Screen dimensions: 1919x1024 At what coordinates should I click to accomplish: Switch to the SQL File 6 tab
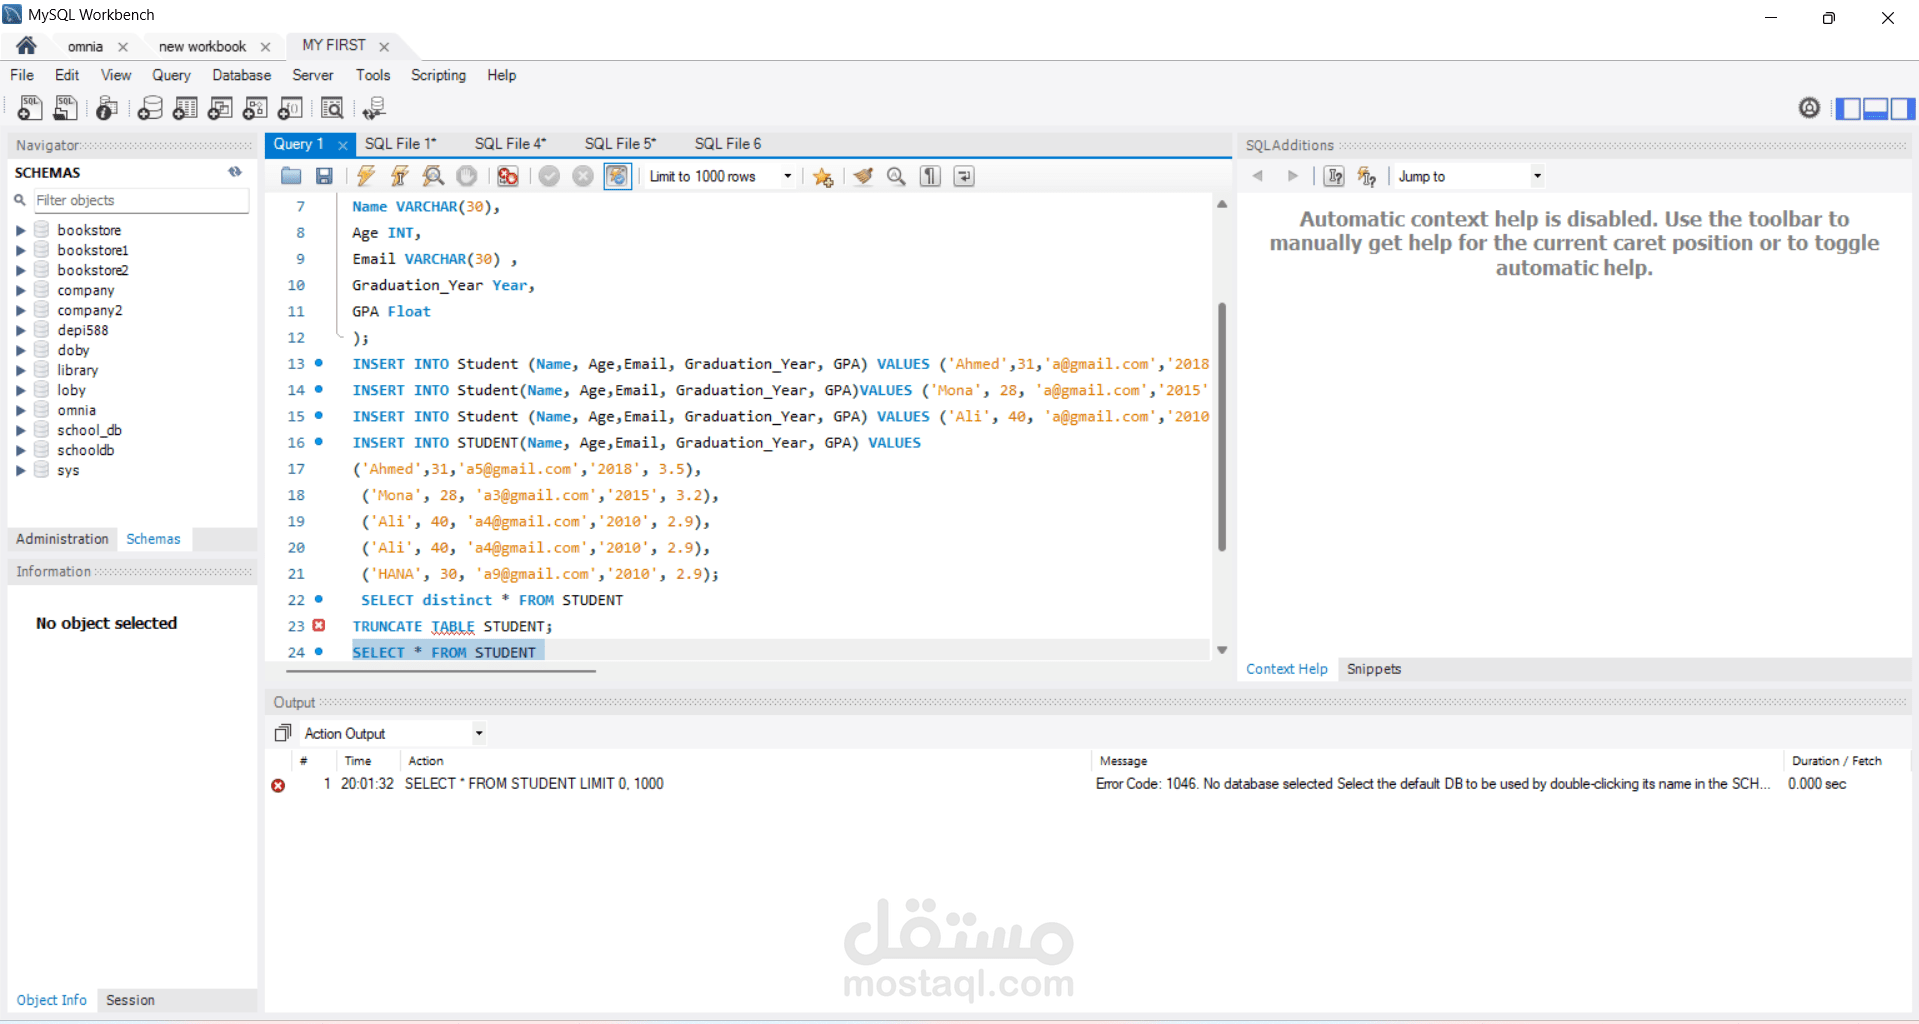pyautogui.click(x=728, y=144)
